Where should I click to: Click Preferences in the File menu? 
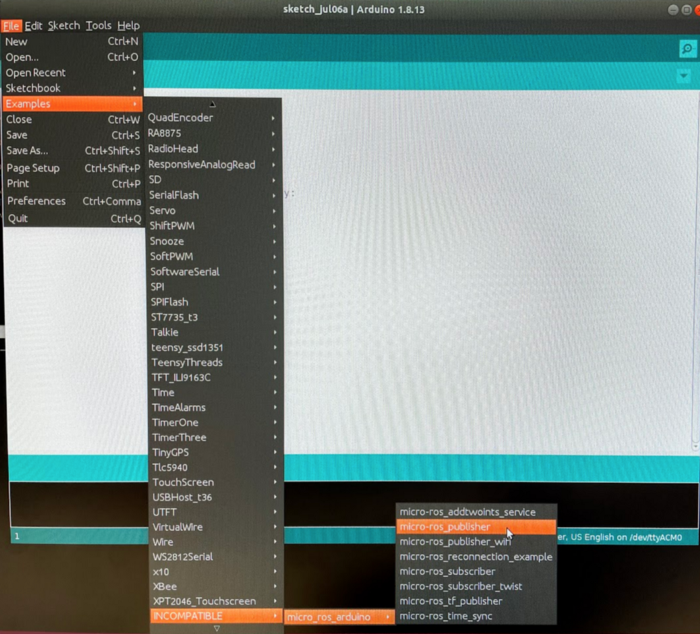pyautogui.click(x=37, y=201)
